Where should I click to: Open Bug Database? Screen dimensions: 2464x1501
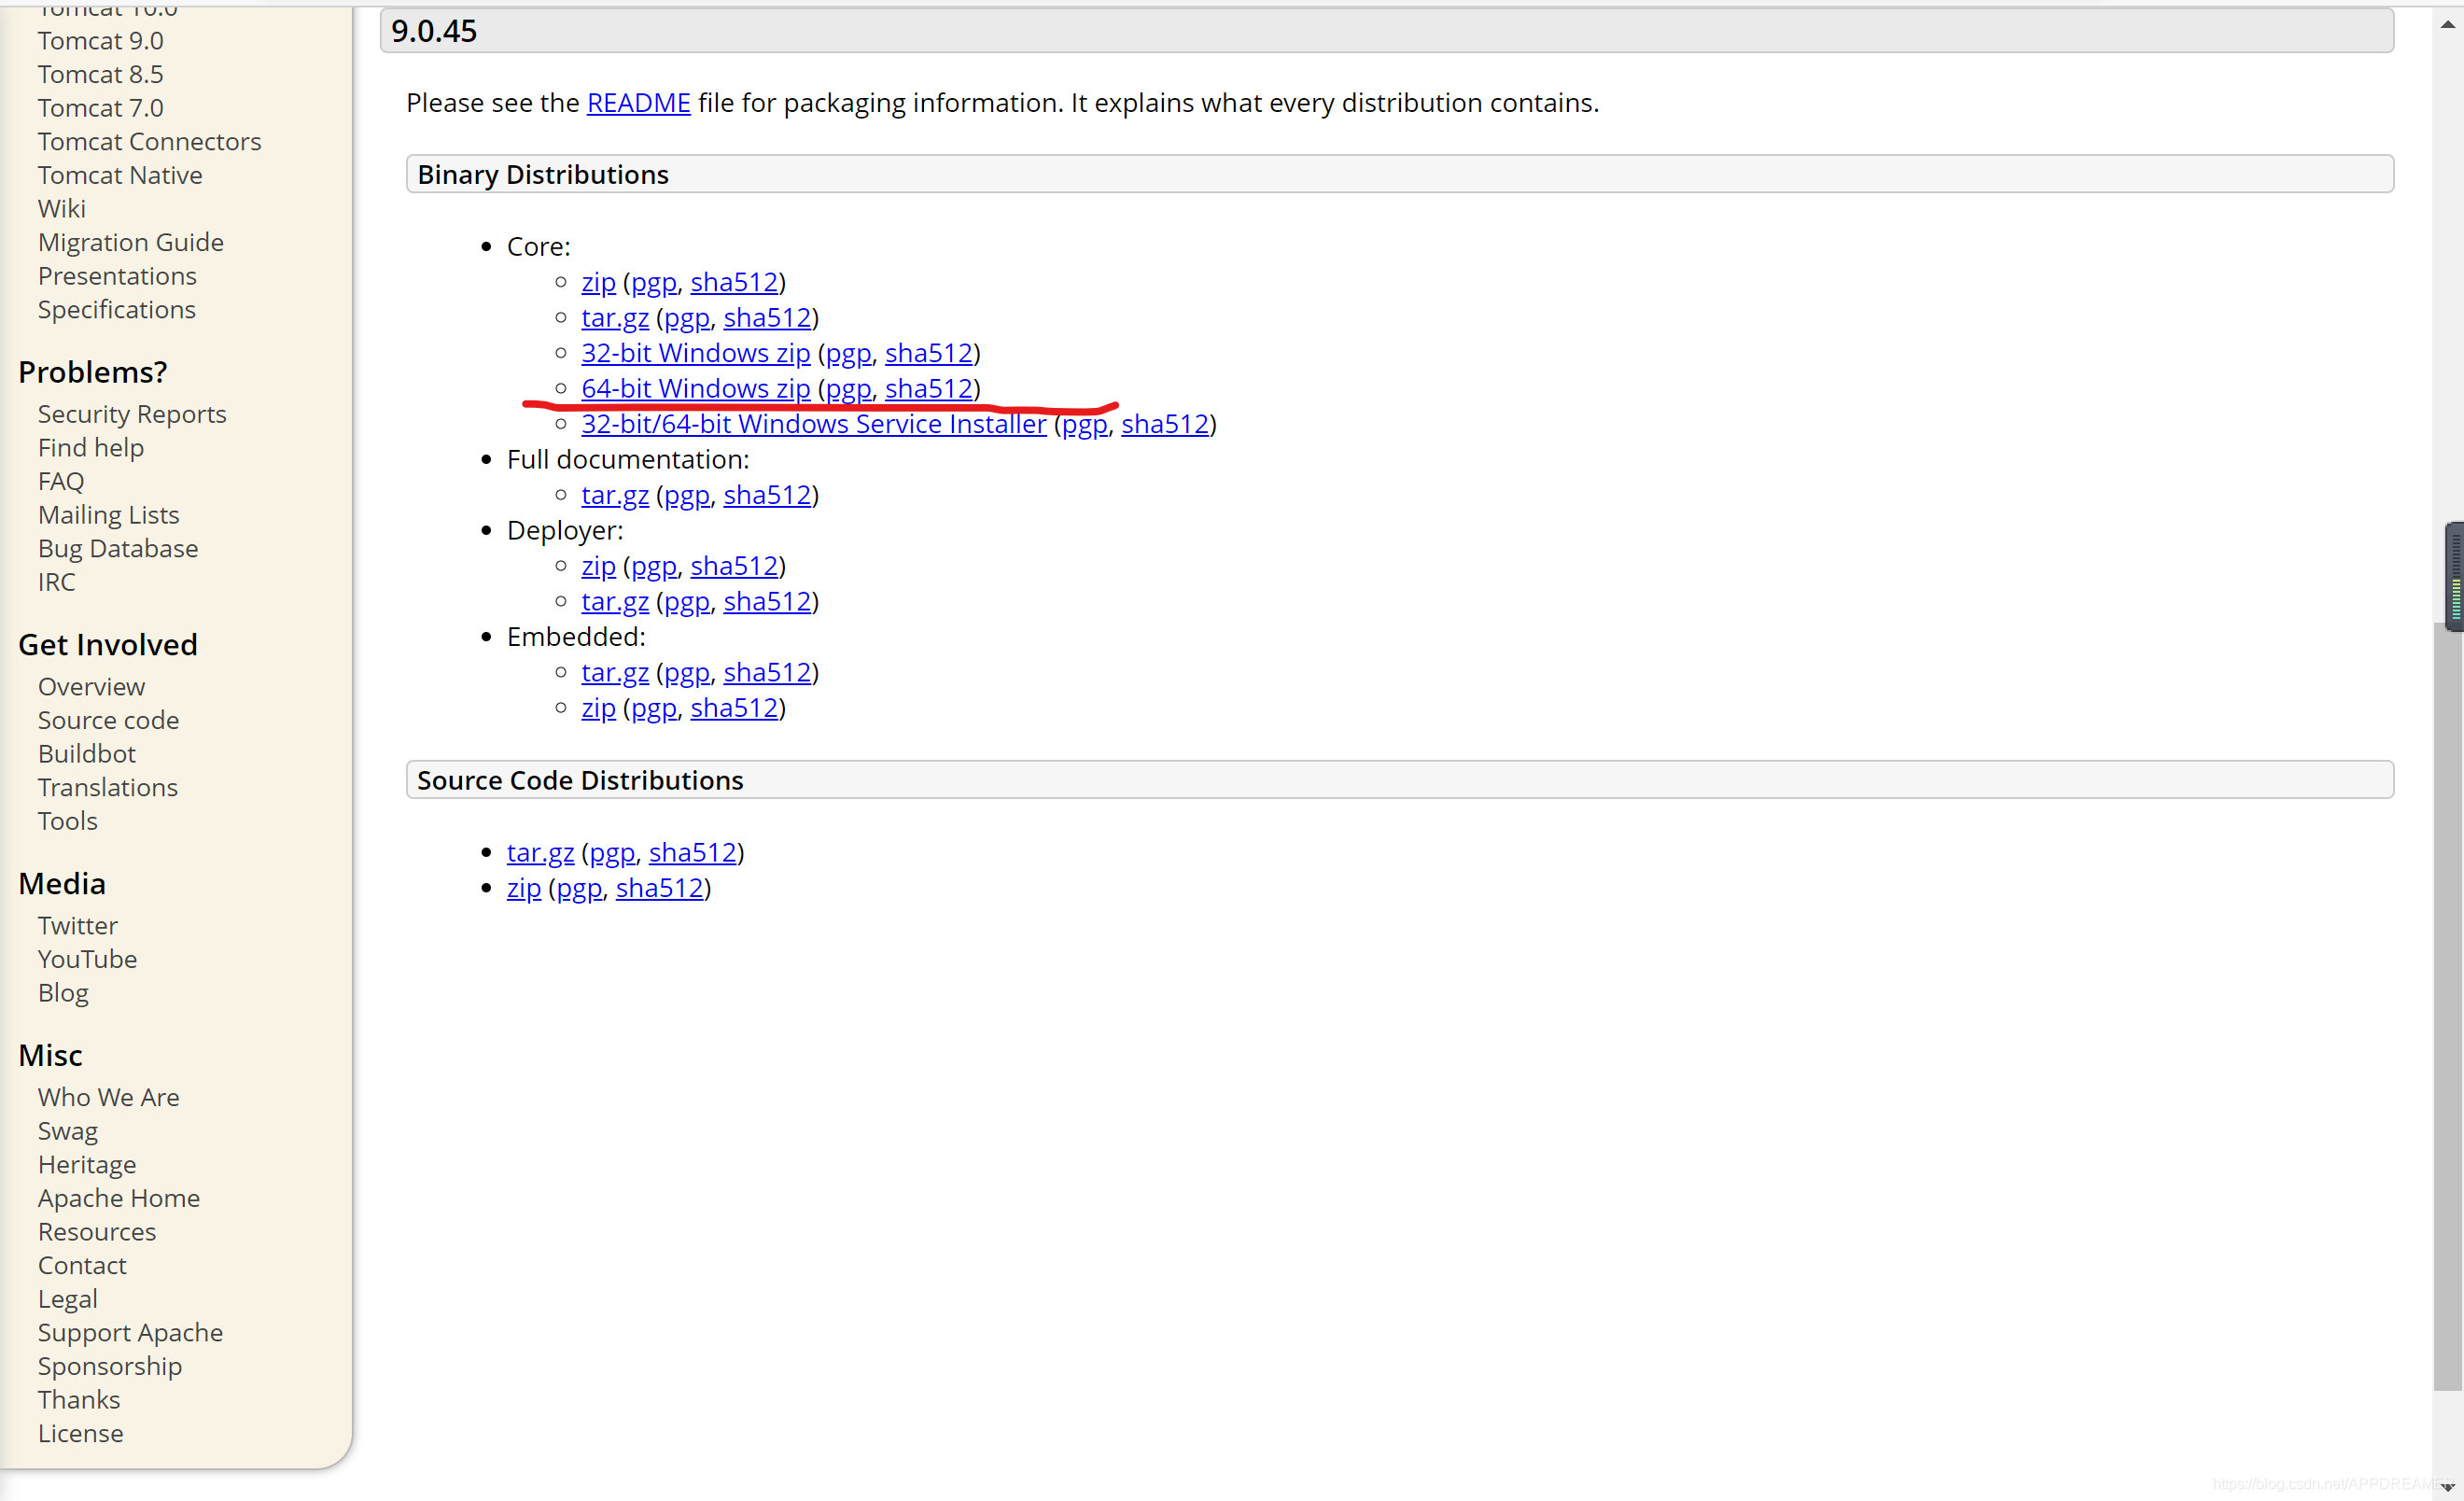coord(117,548)
